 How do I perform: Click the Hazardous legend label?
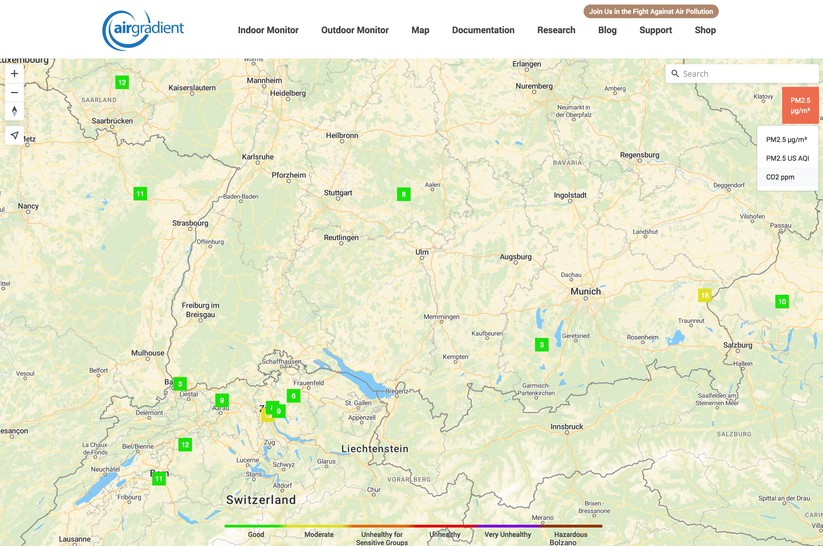pyautogui.click(x=571, y=534)
